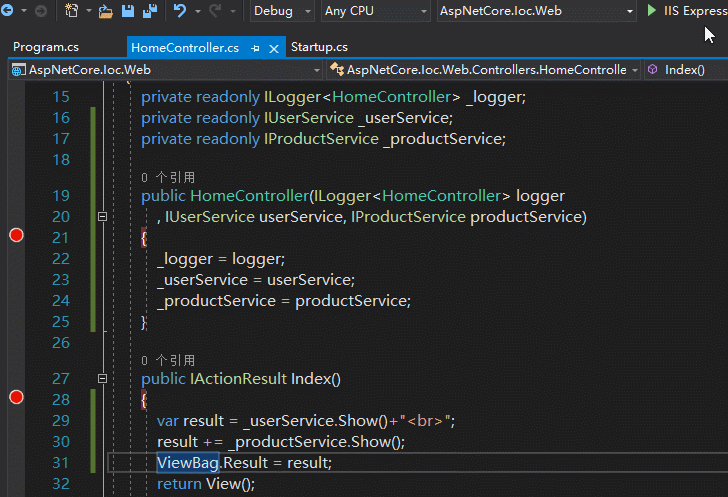This screenshot has width=728, height=497.
Task: Switch to the Program.cs tab
Action: click(x=46, y=47)
